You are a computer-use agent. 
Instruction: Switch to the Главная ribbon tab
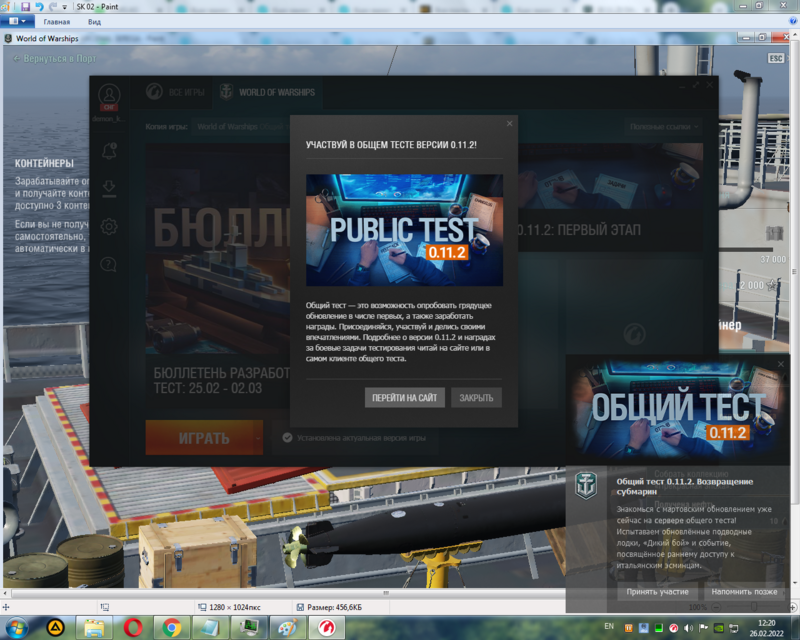point(57,22)
